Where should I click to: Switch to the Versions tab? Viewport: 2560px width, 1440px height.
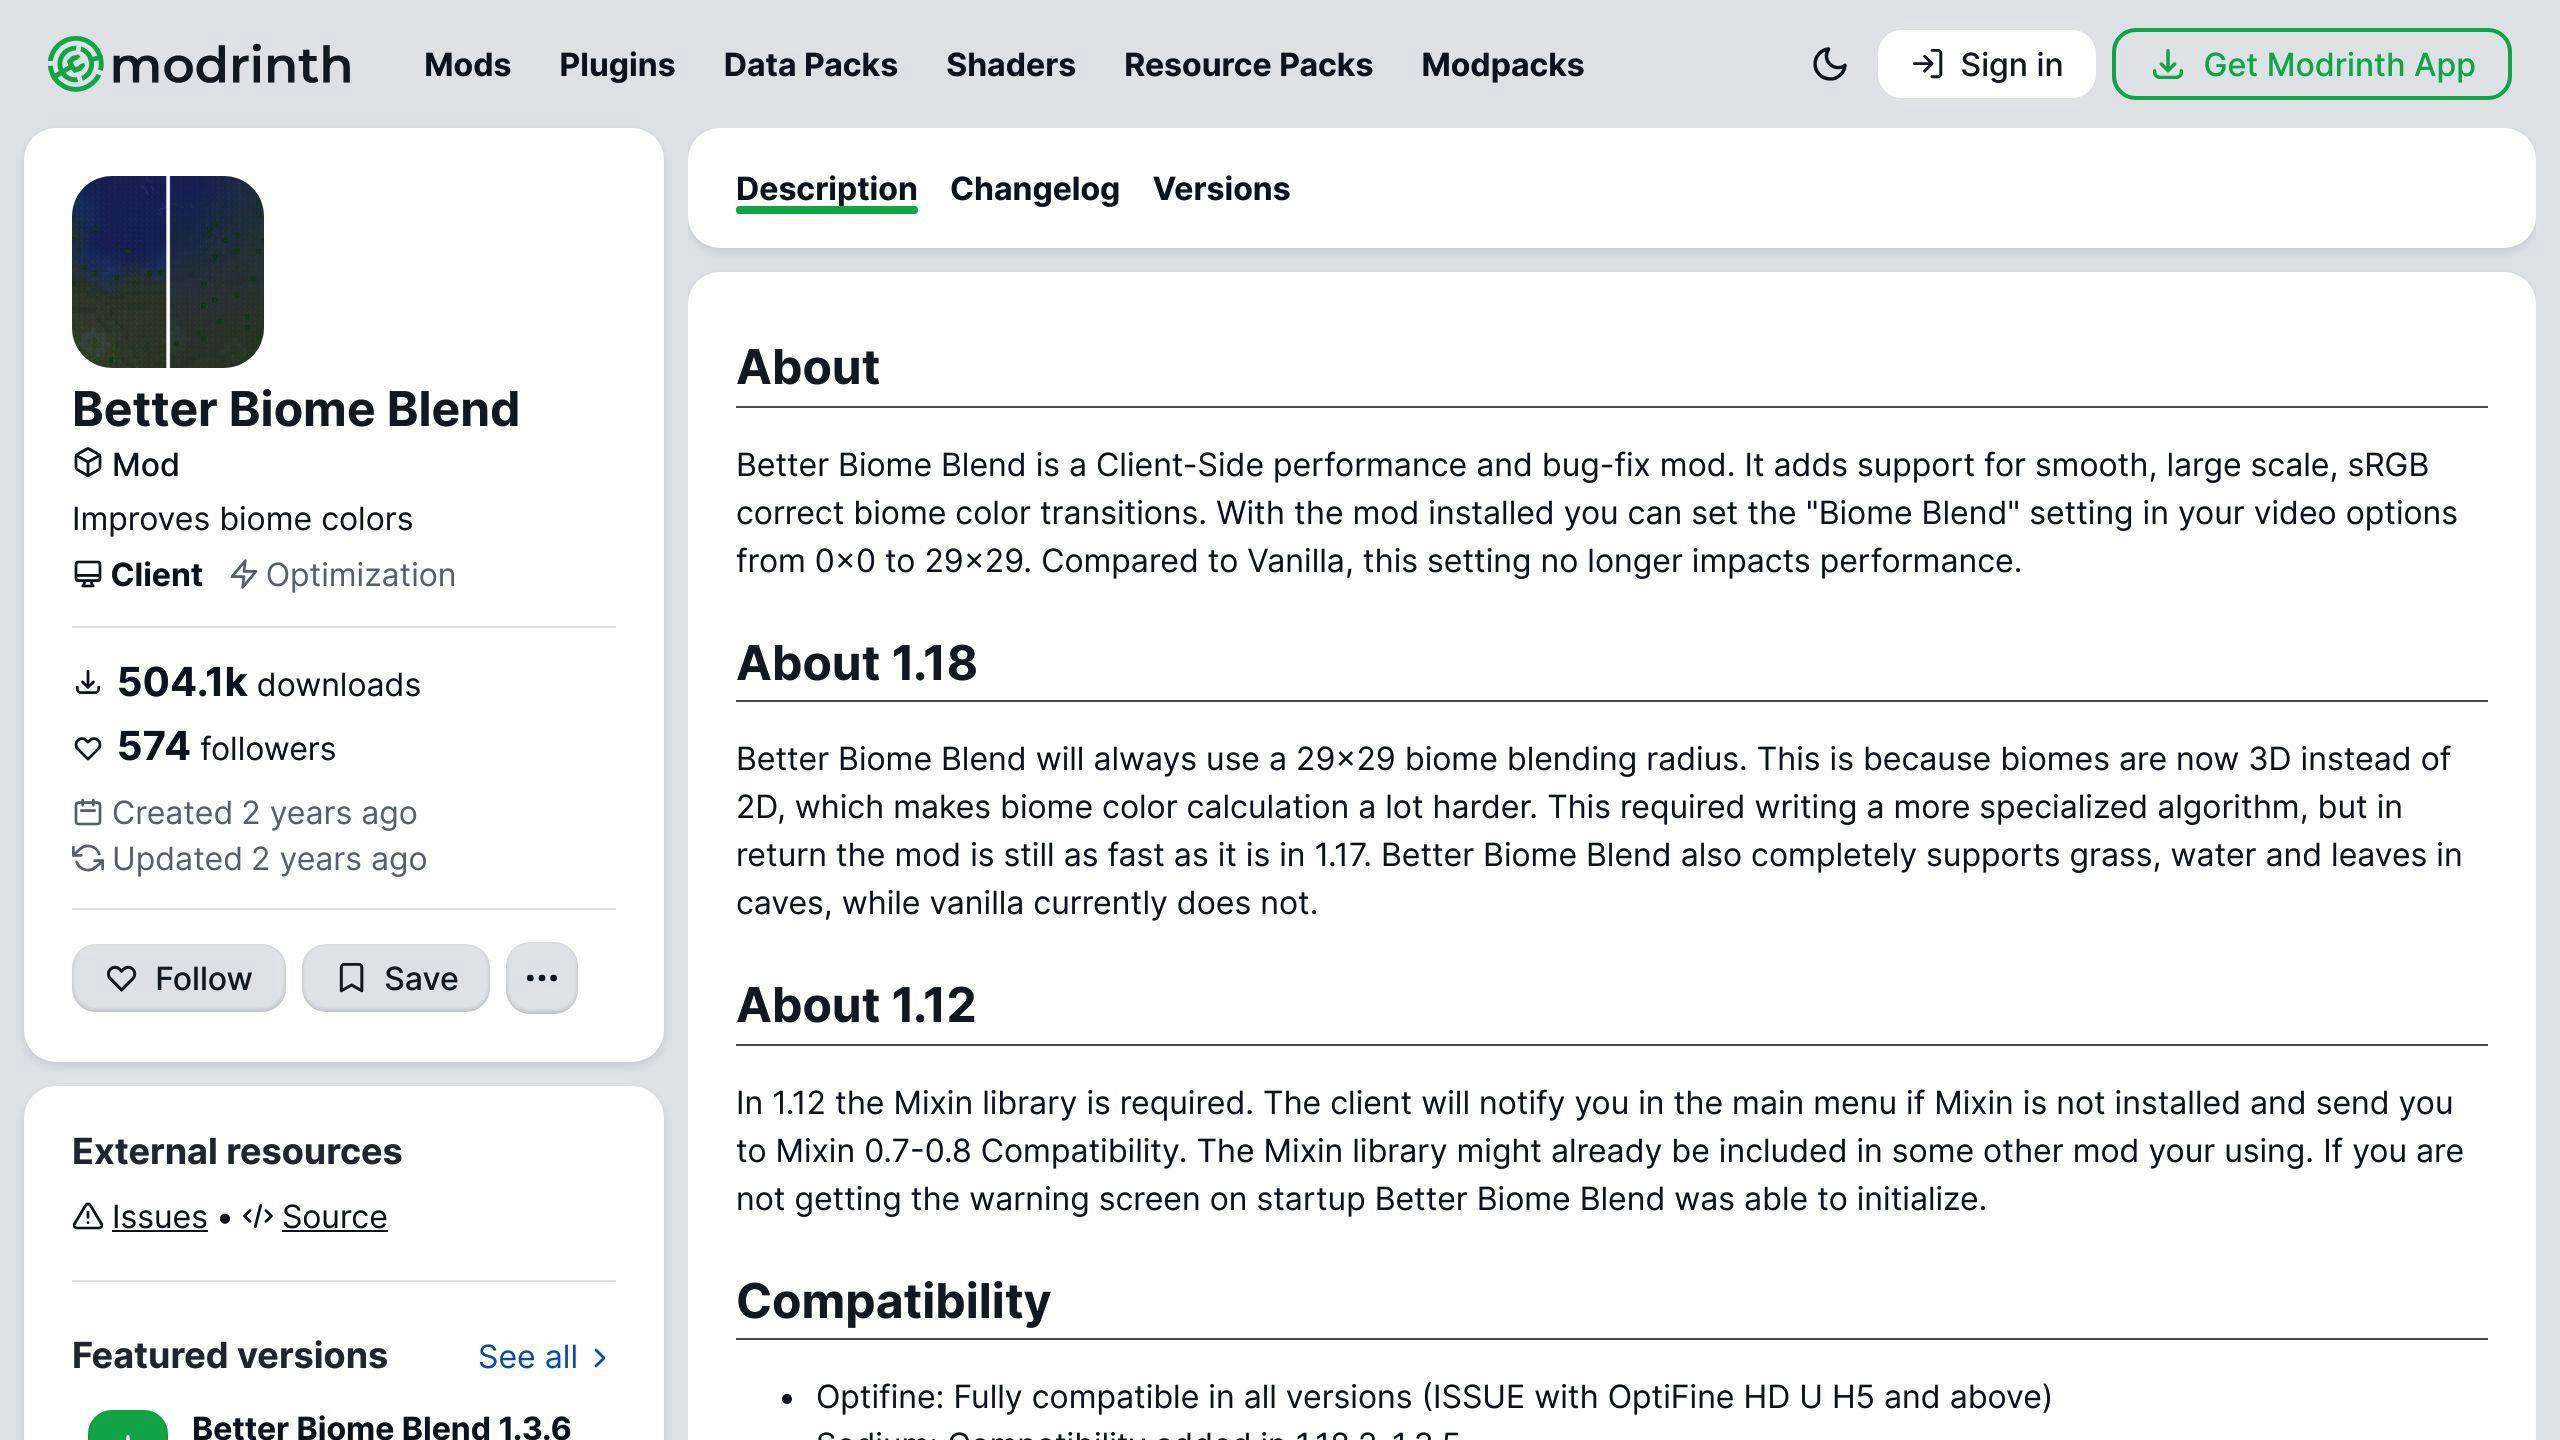click(1220, 188)
